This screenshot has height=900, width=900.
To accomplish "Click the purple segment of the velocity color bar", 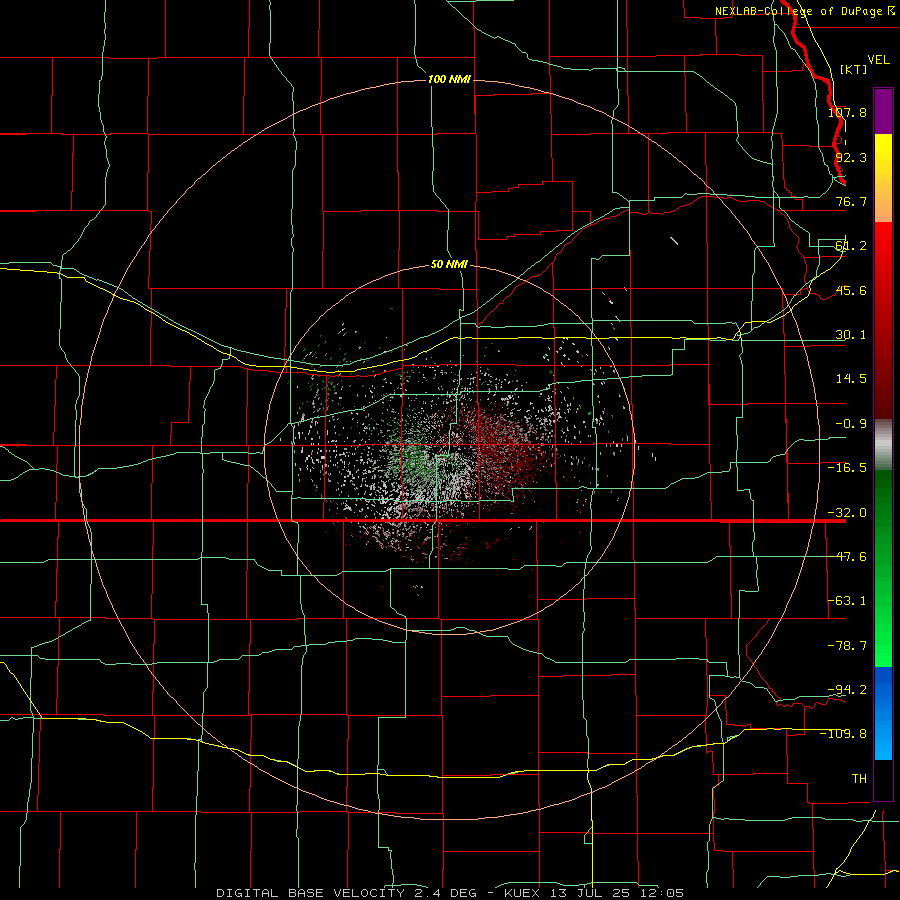I will click(x=883, y=111).
